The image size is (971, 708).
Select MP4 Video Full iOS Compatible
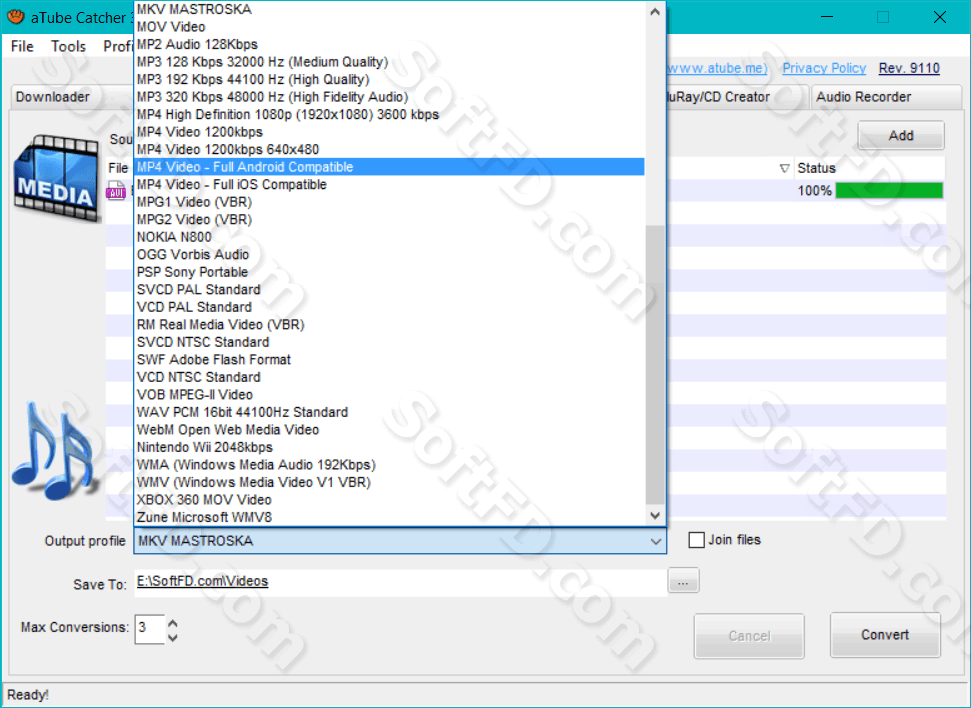click(x=390, y=185)
